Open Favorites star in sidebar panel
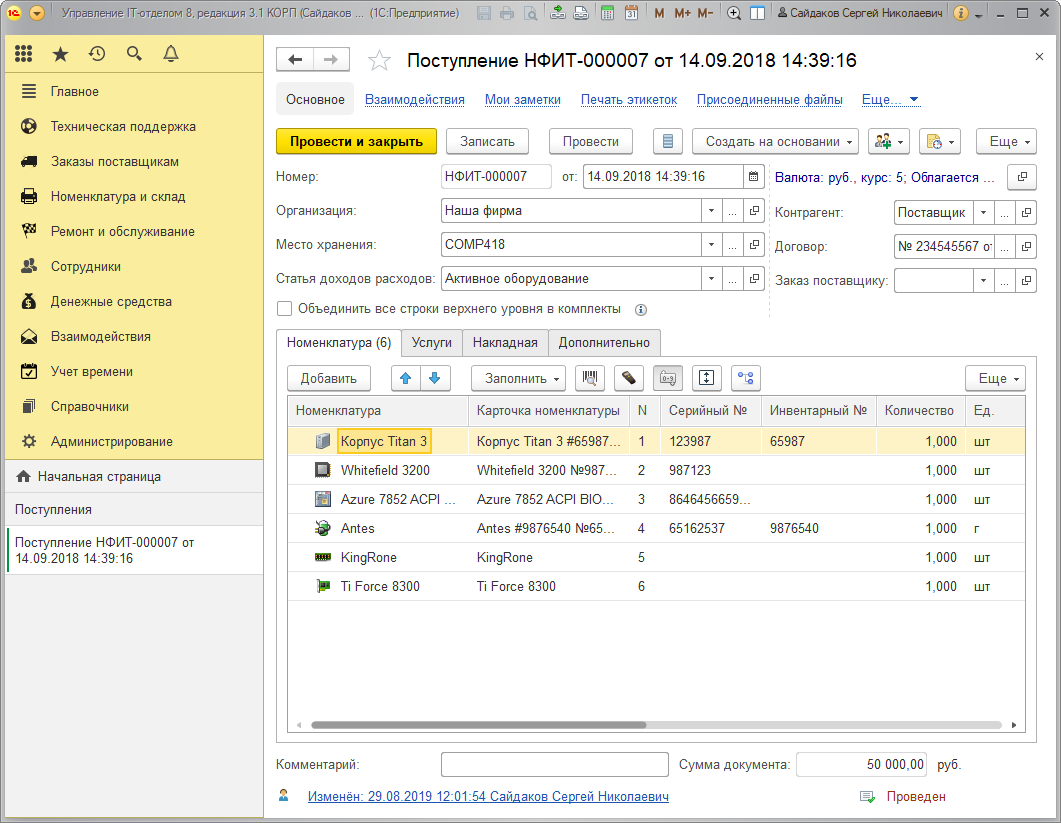Image resolution: width=1061 pixels, height=823 pixels. point(60,54)
